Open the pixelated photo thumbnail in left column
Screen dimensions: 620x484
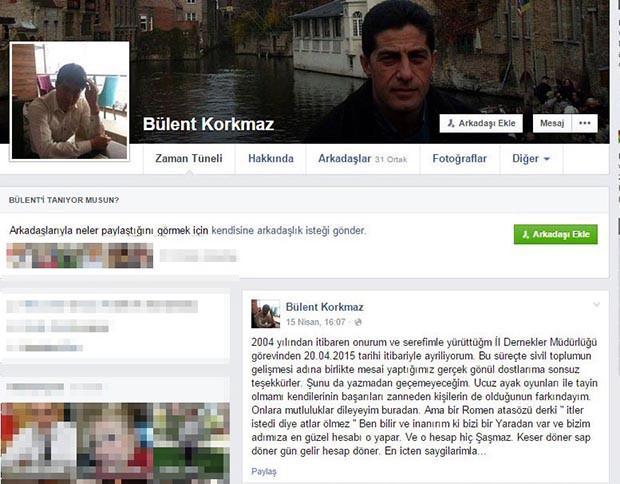point(115,443)
